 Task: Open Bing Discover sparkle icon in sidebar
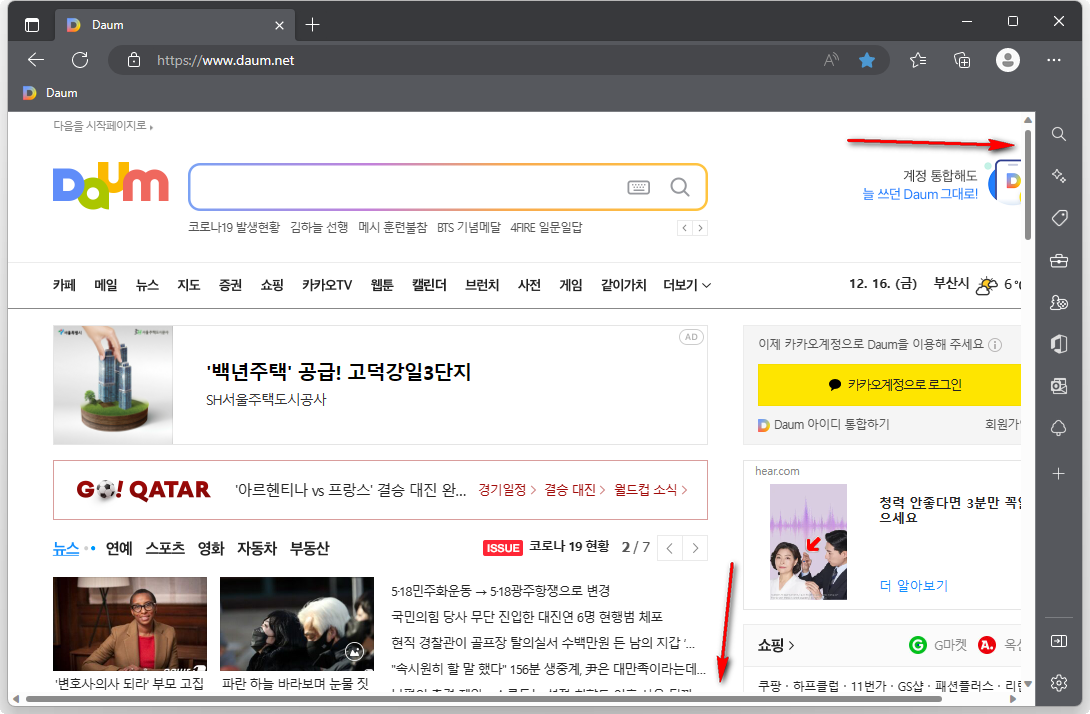point(1058,175)
